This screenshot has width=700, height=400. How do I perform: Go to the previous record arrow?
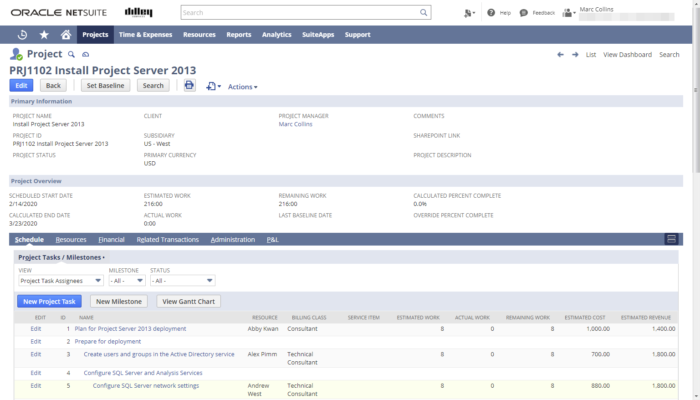(560, 54)
